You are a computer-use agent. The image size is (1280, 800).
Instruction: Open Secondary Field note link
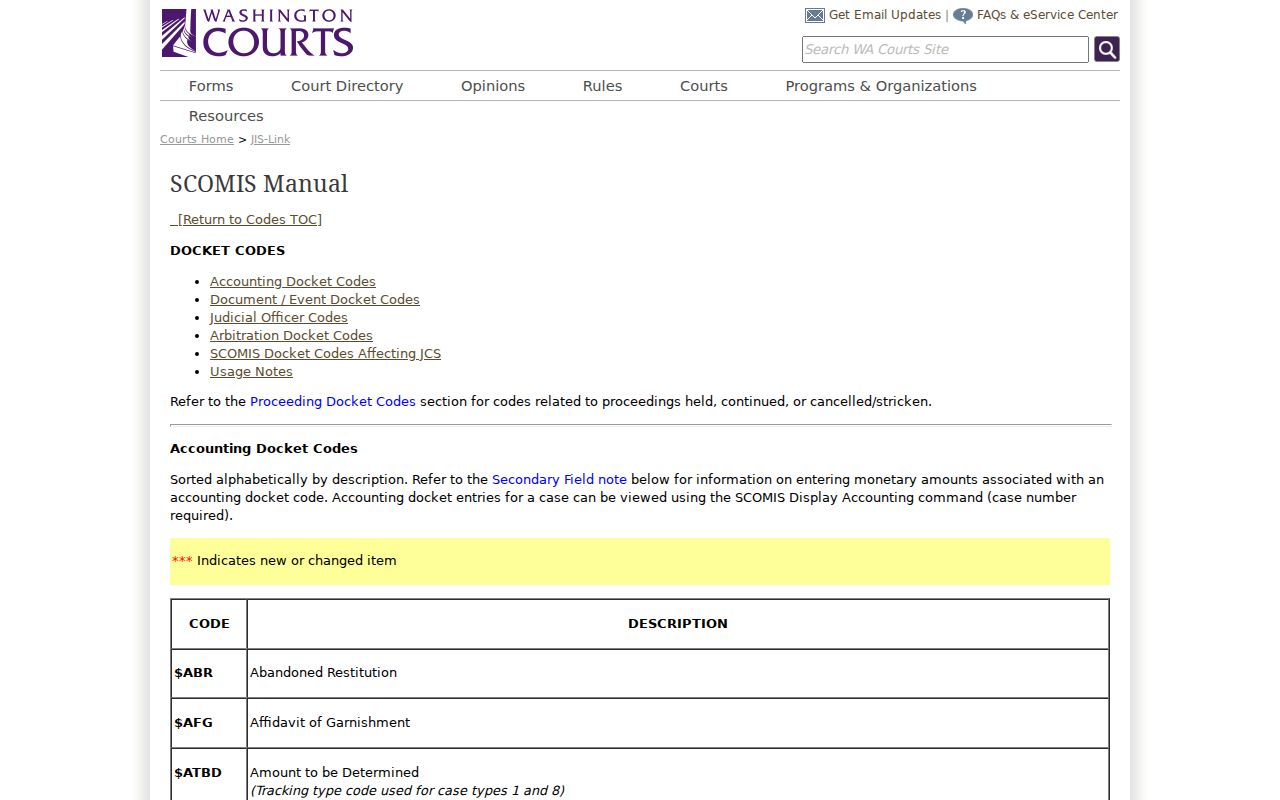coord(559,479)
